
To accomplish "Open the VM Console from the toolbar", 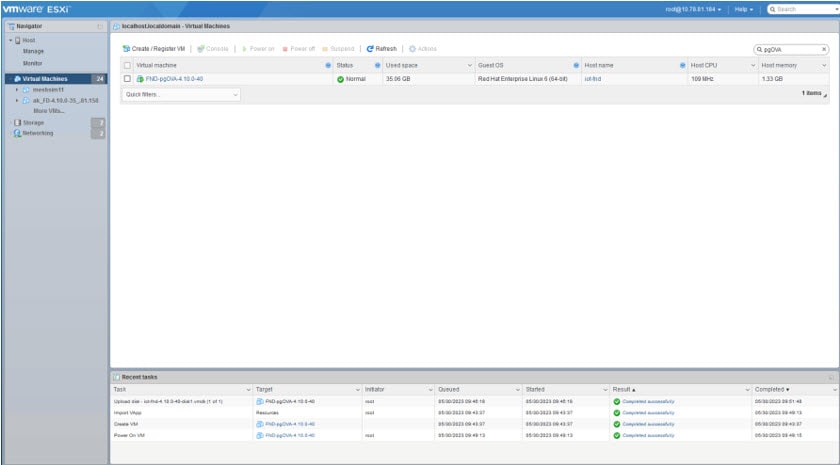I will click(x=213, y=49).
